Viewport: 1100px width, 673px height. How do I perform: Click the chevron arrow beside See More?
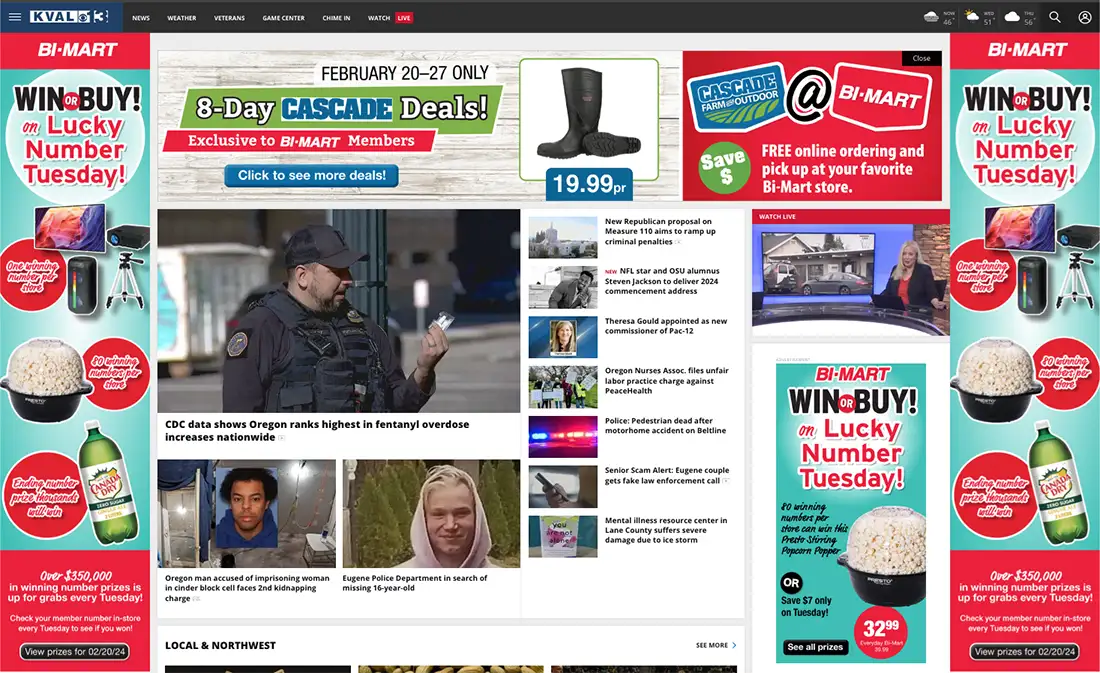point(734,645)
